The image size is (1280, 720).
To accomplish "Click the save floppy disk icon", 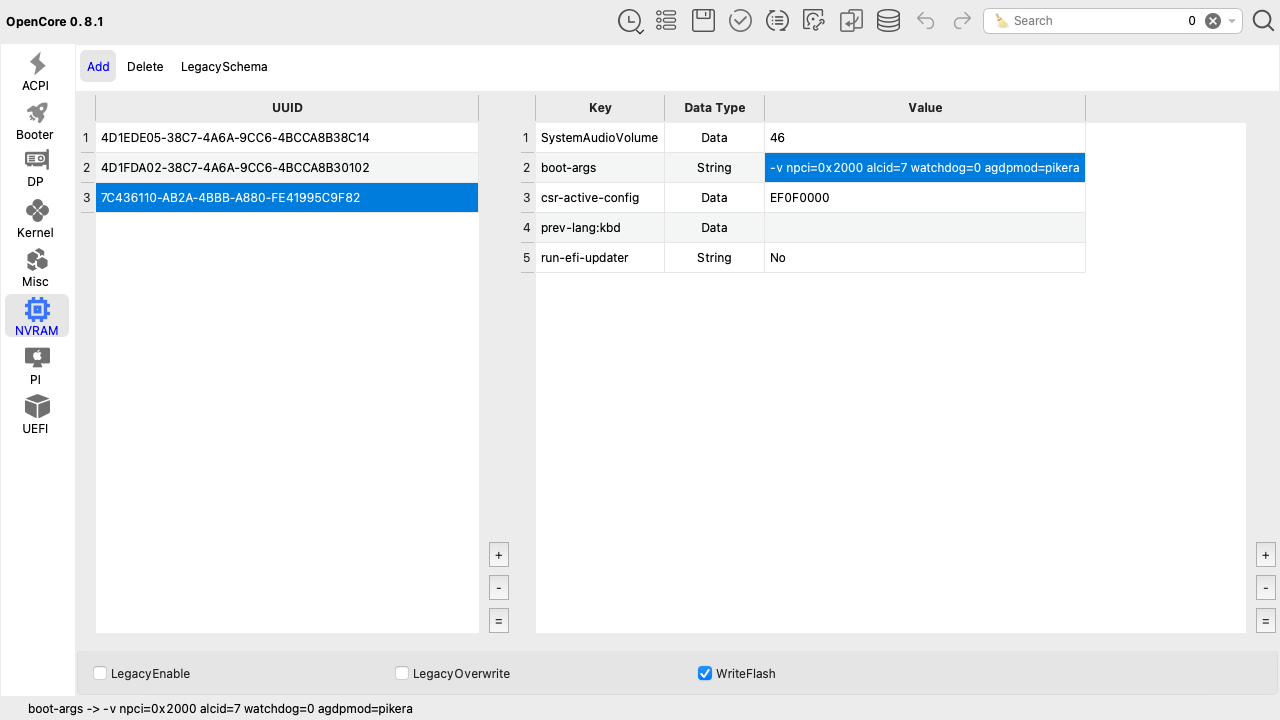I will pos(703,21).
